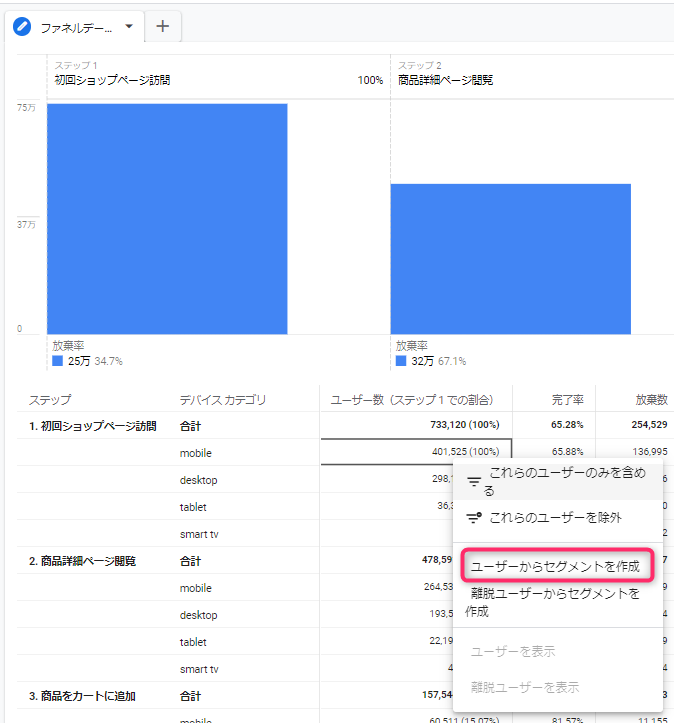This screenshot has height=723, width=674.
Task: Add a new tab with the plus button
Action: click(163, 27)
